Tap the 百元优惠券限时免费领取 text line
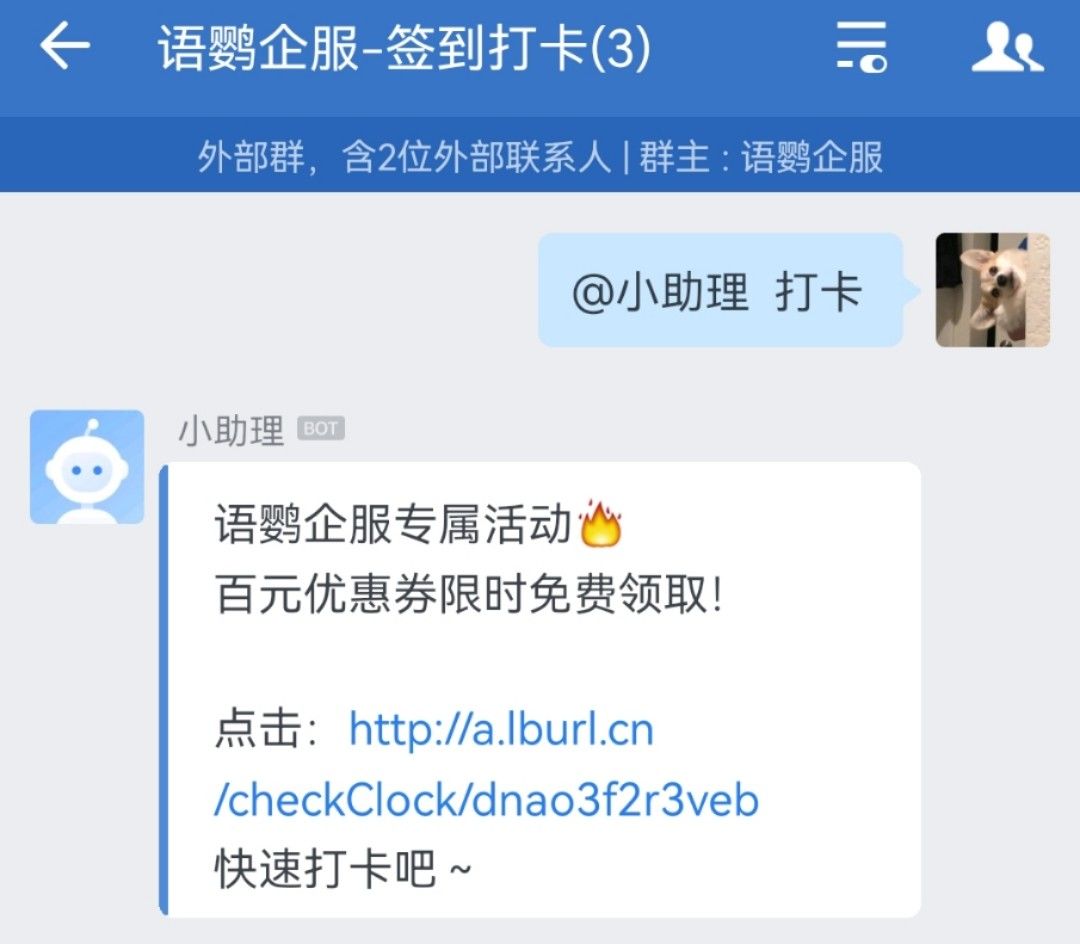 click(x=469, y=594)
